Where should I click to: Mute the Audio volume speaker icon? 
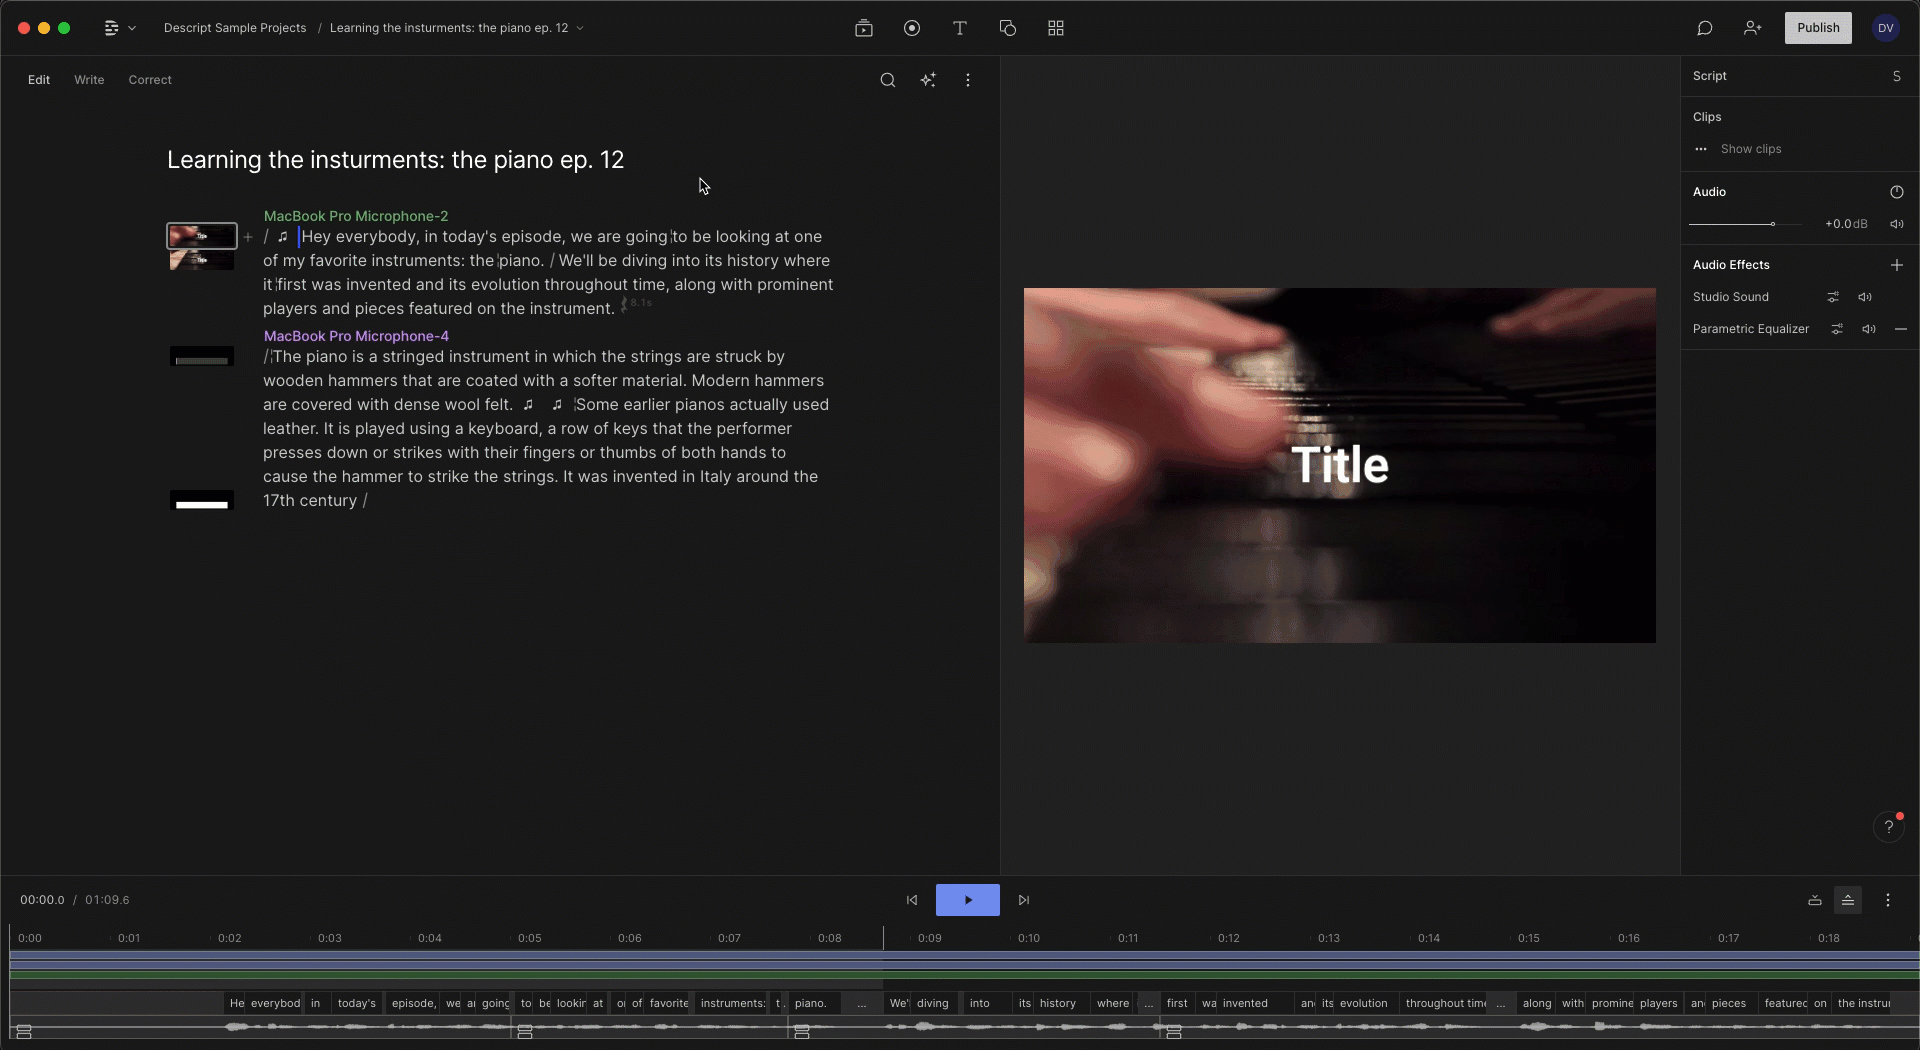(x=1896, y=224)
